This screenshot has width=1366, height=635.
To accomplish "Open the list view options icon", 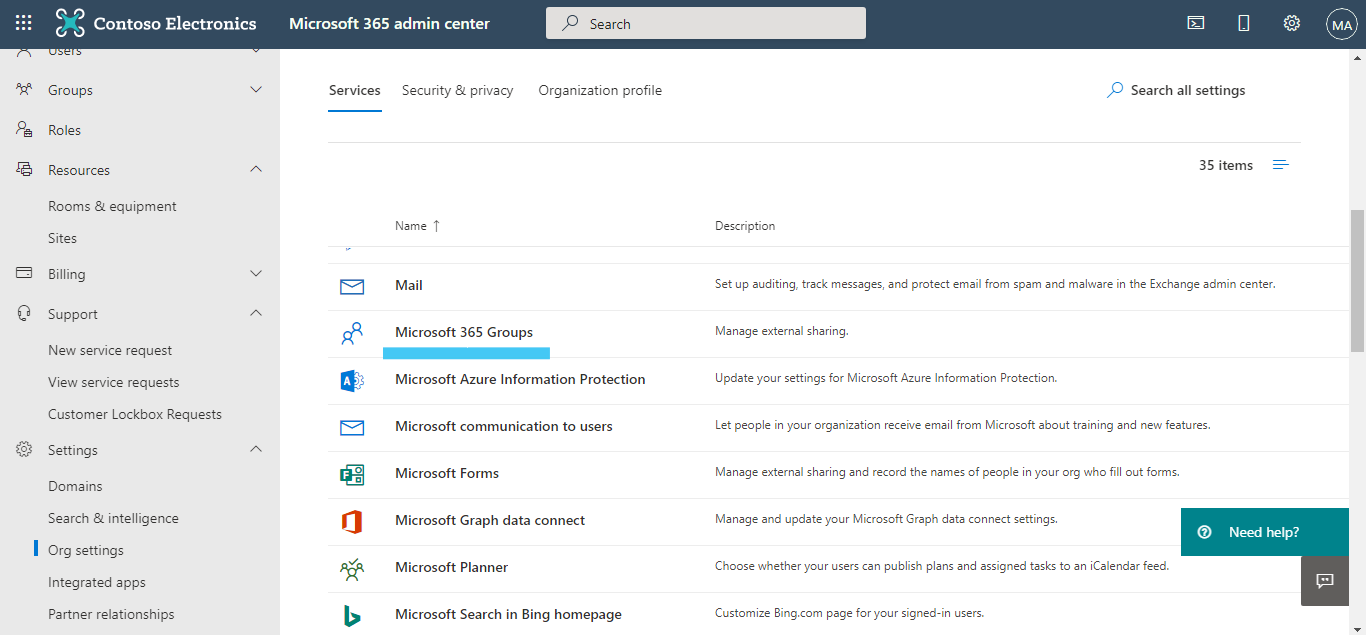I will [x=1281, y=165].
